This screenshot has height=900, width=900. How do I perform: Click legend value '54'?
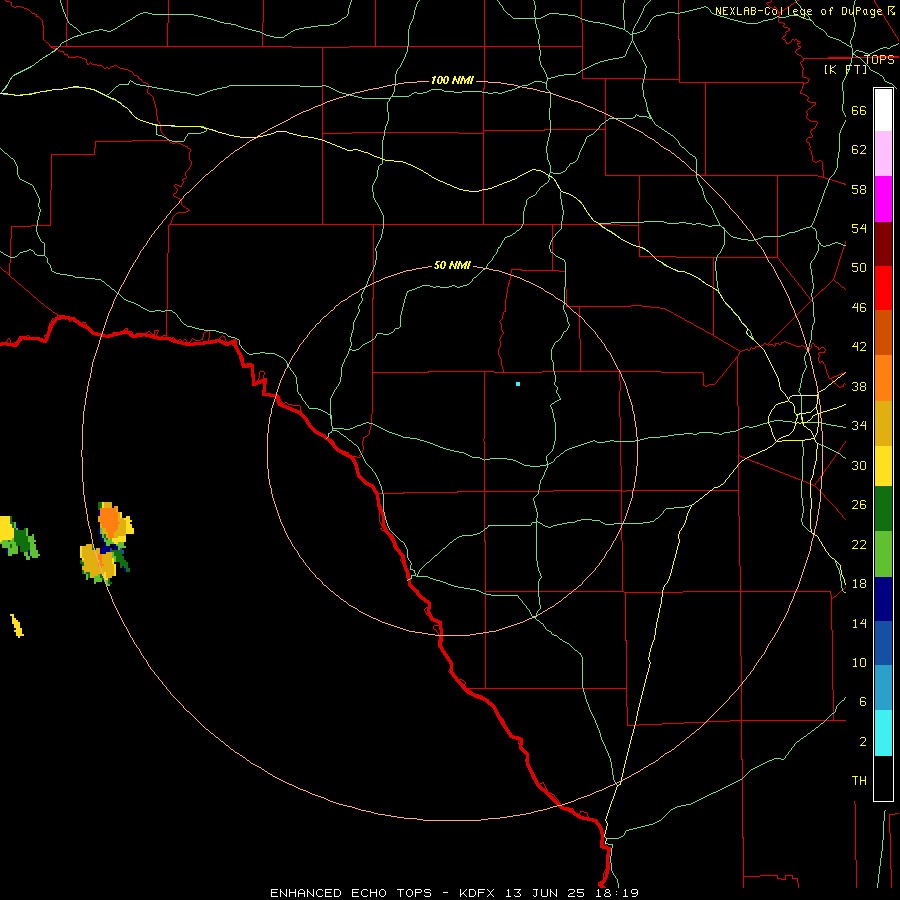(859, 228)
